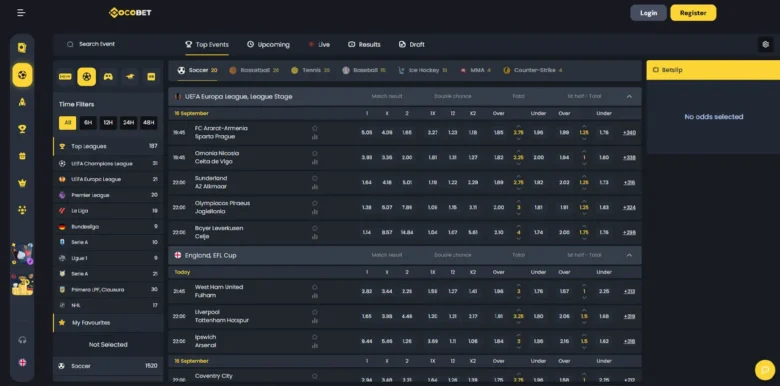Lower the total line below 2.25 for Omonia Nicosia
The image size is (780, 386).
pyautogui.click(x=518, y=164)
